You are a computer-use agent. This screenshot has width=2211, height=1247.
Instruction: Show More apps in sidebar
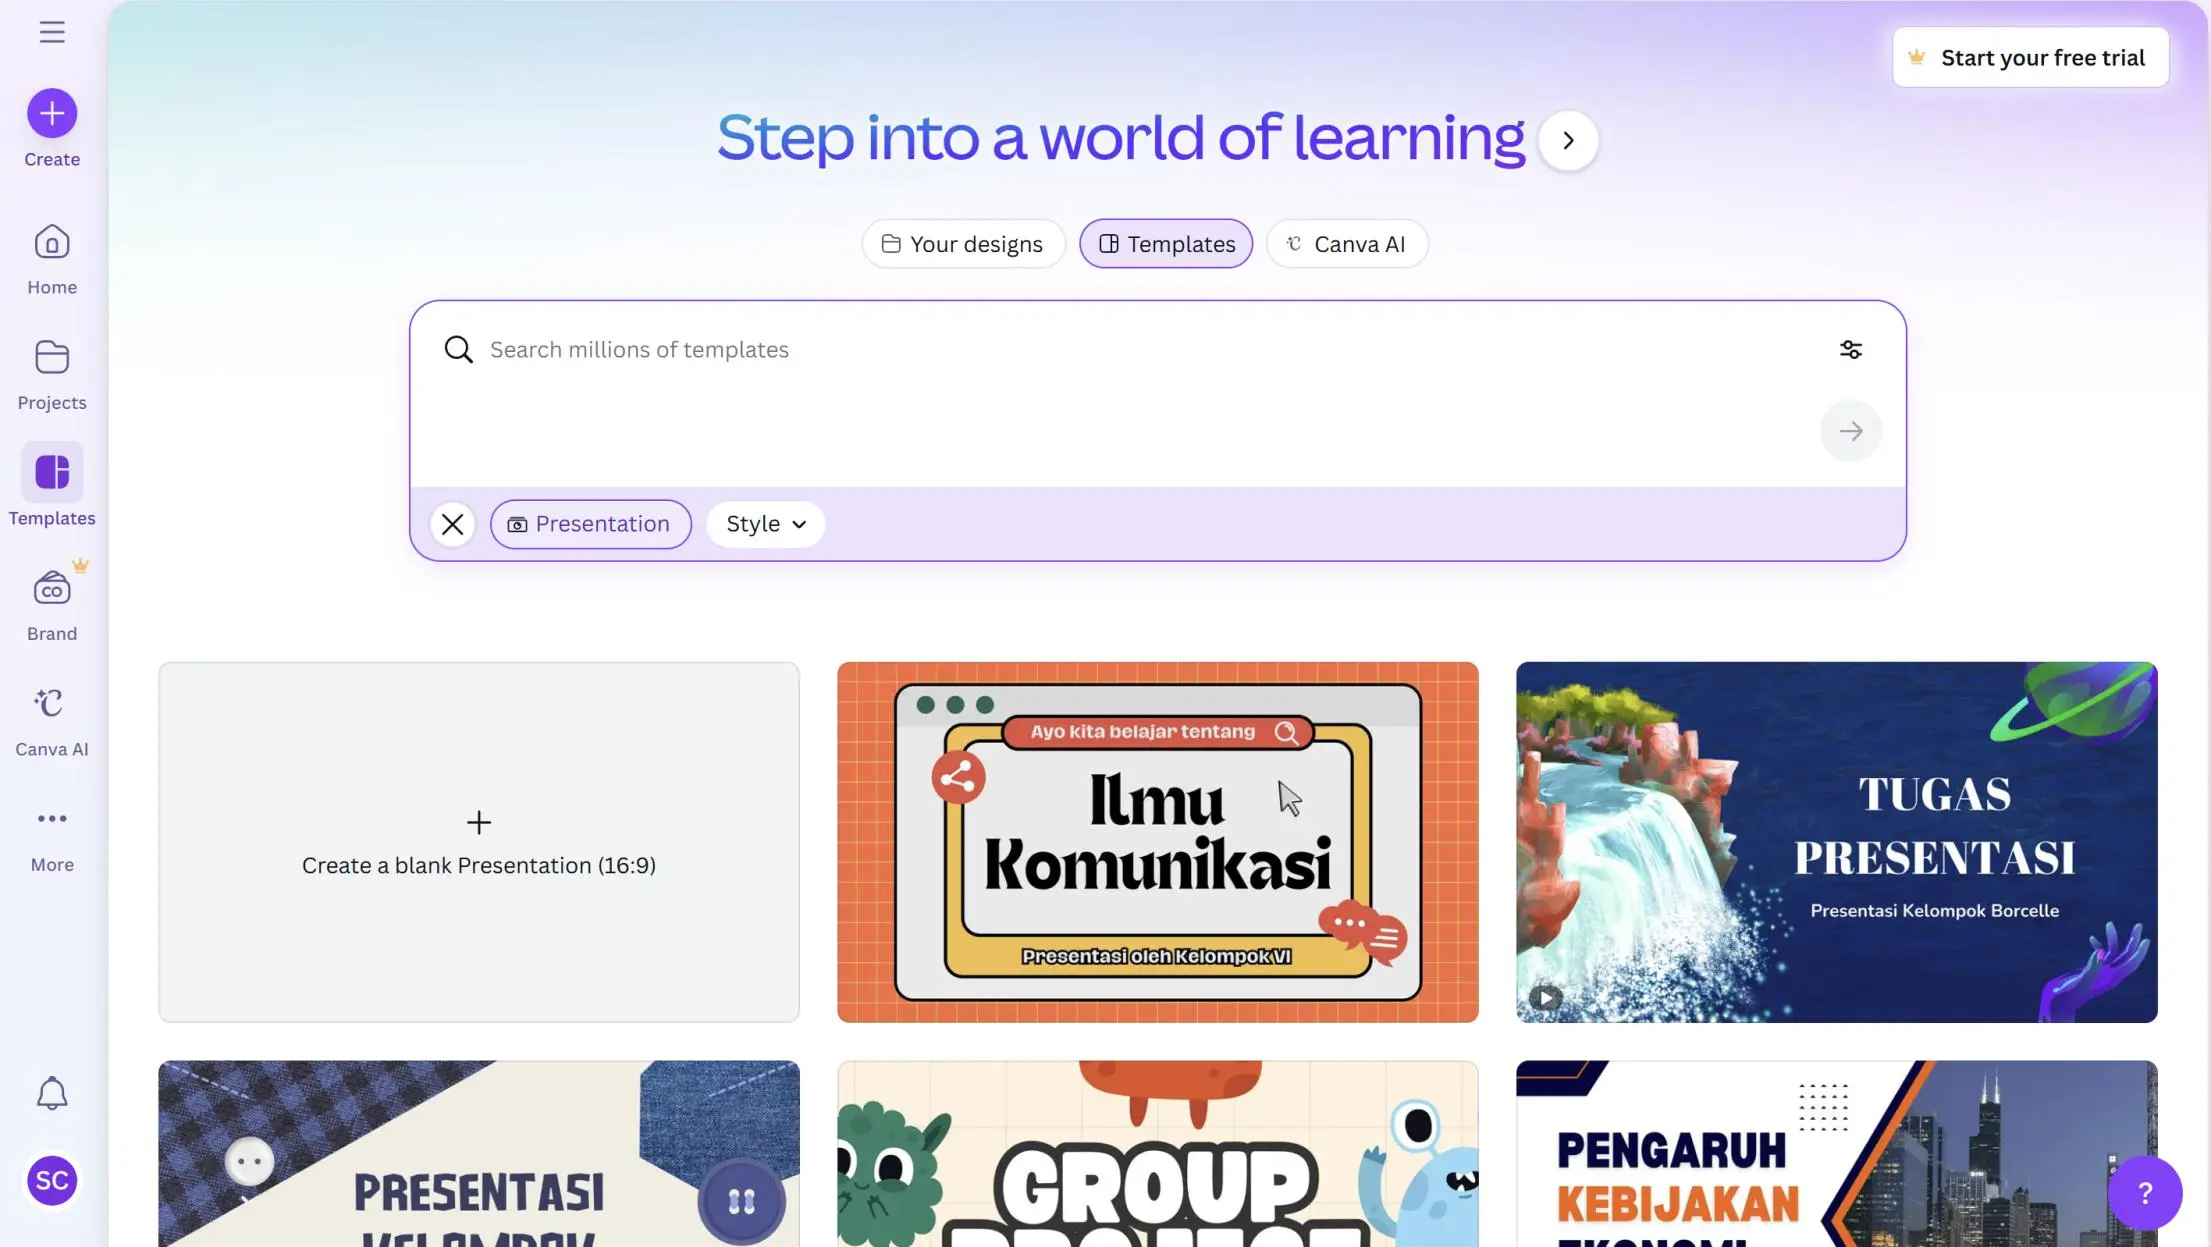click(x=52, y=836)
